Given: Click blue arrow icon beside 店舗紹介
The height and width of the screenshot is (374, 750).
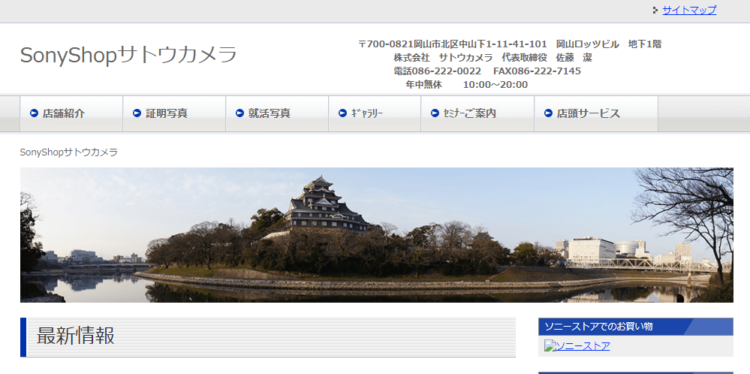Looking at the screenshot, I should pos(34,113).
